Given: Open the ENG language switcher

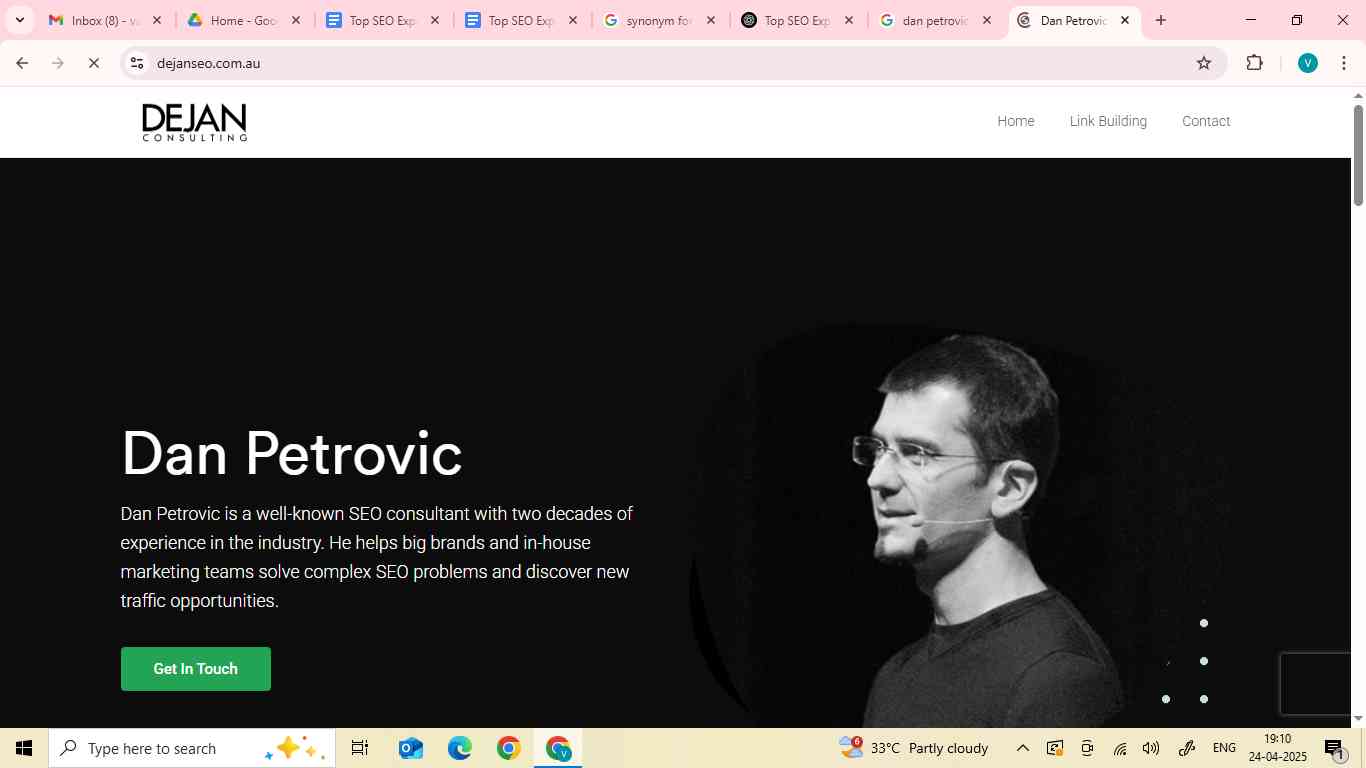Looking at the screenshot, I should [1225, 747].
